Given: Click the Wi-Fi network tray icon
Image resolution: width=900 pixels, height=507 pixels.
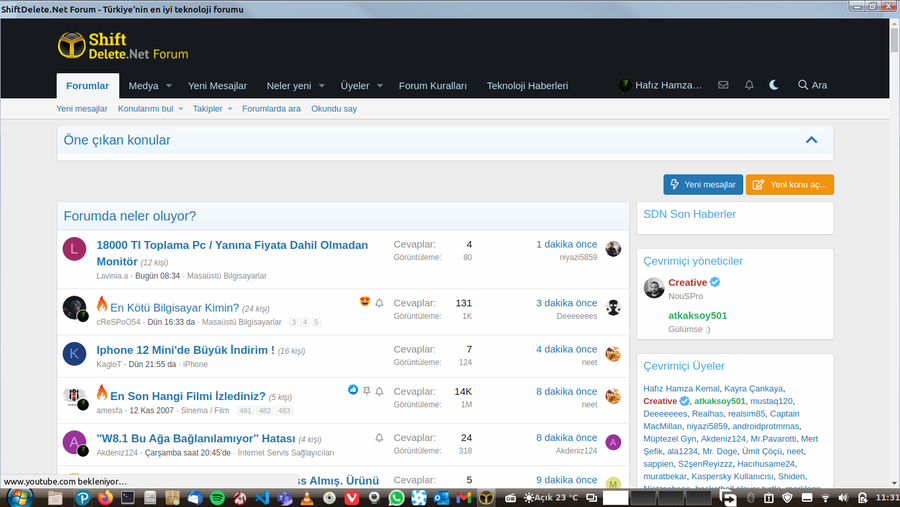Looking at the screenshot, I should click(x=825, y=498).
